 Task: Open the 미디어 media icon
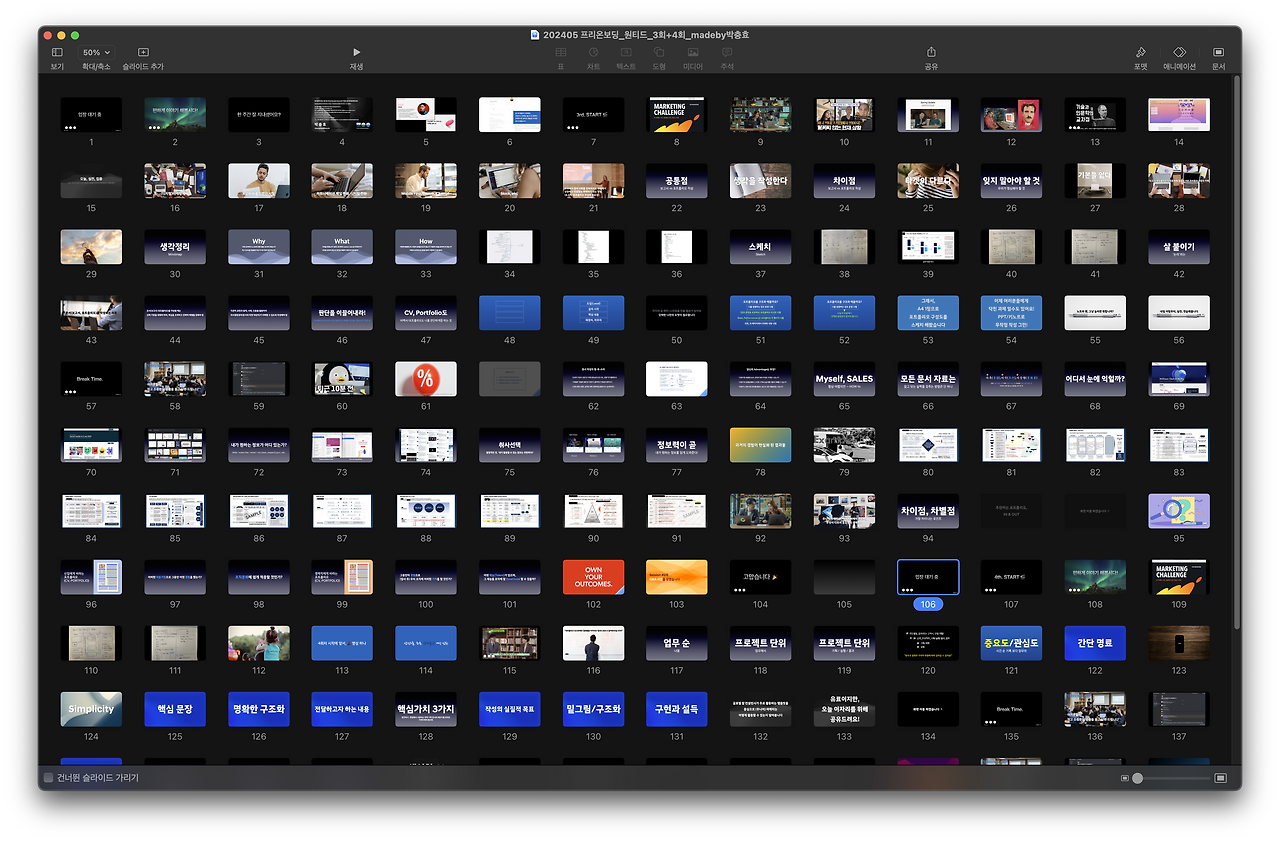tap(693, 52)
